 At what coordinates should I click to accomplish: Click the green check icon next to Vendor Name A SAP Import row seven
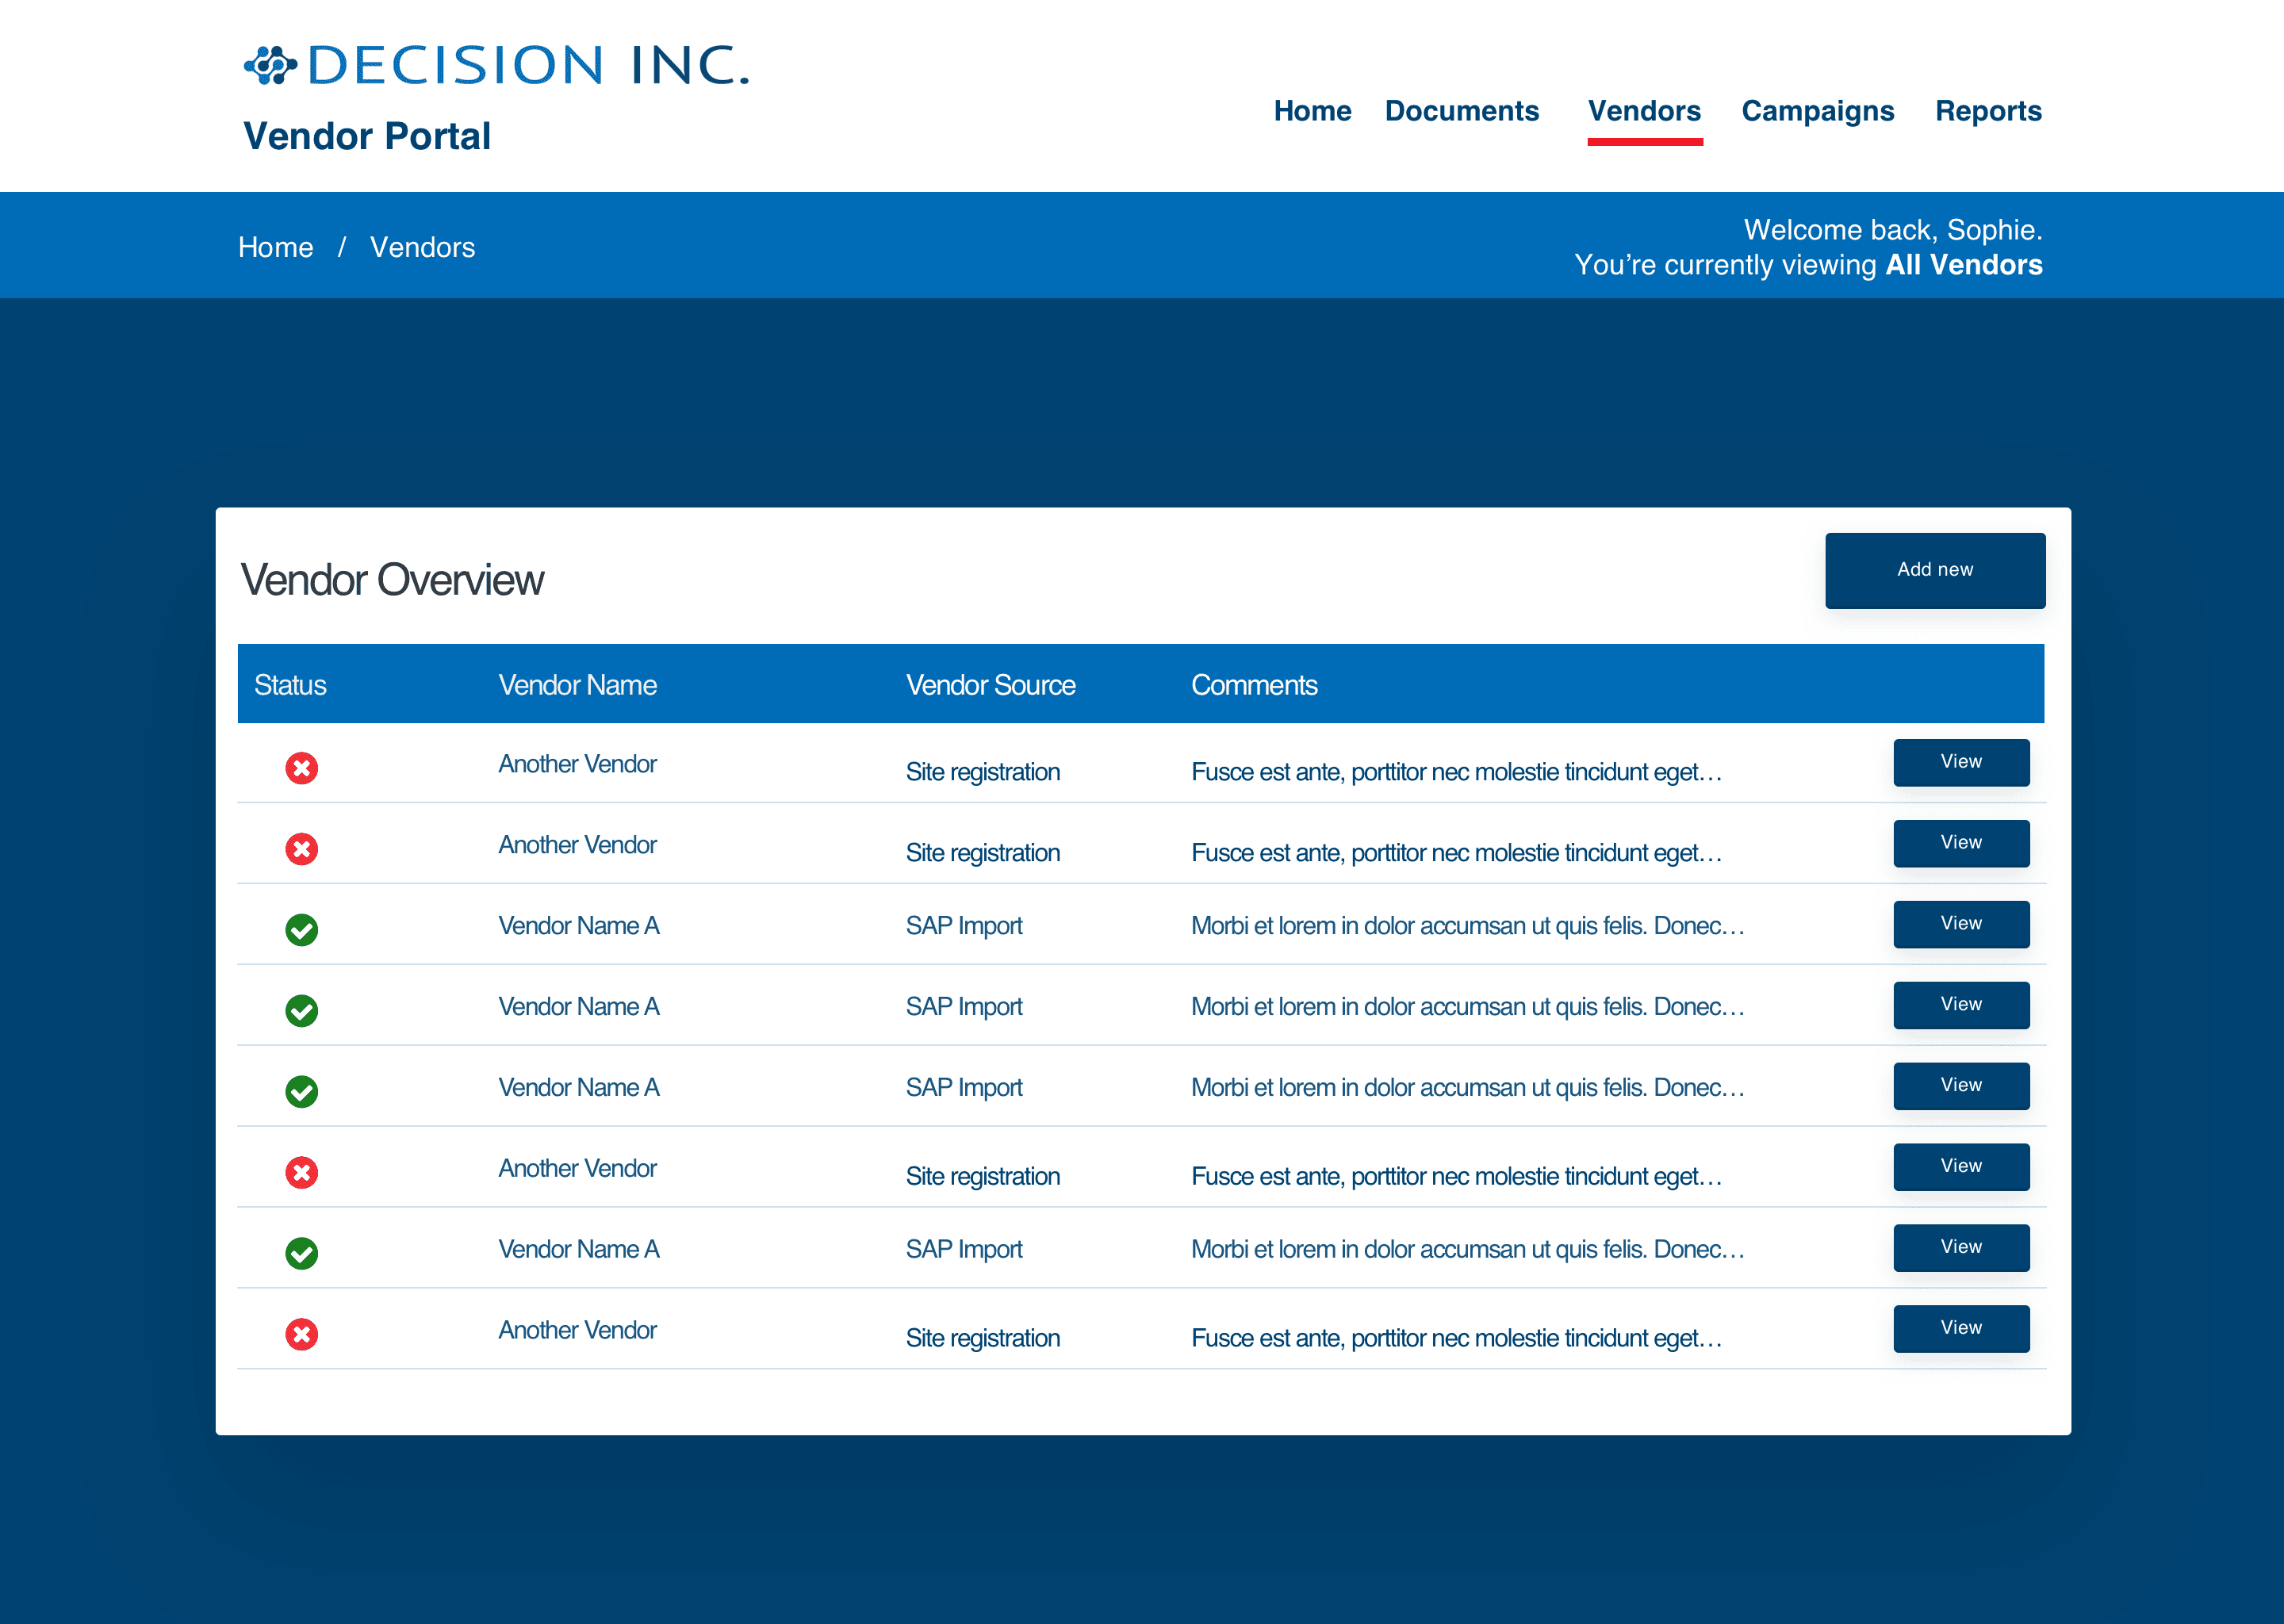pyautogui.click(x=302, y=1253)
